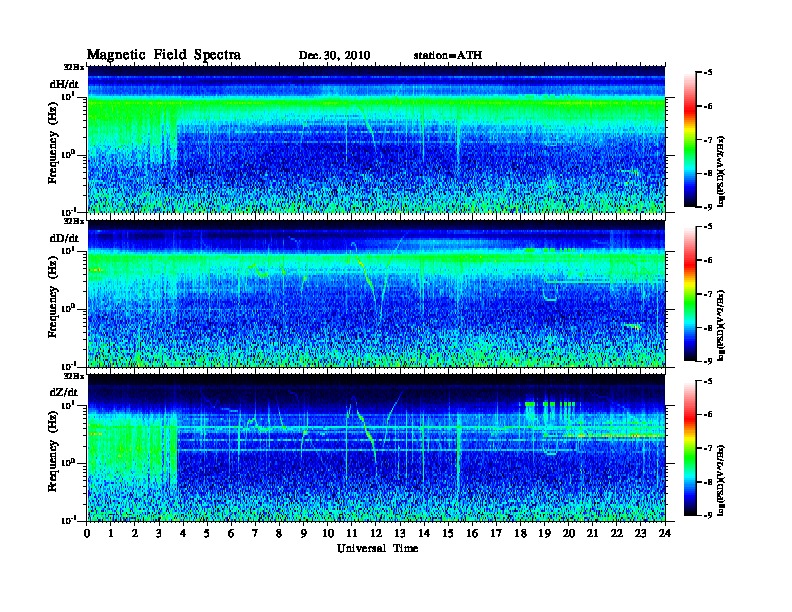Click the -7 value on dH/dt color bar
This screenshot has width=792, height=612.
point(708,139)
